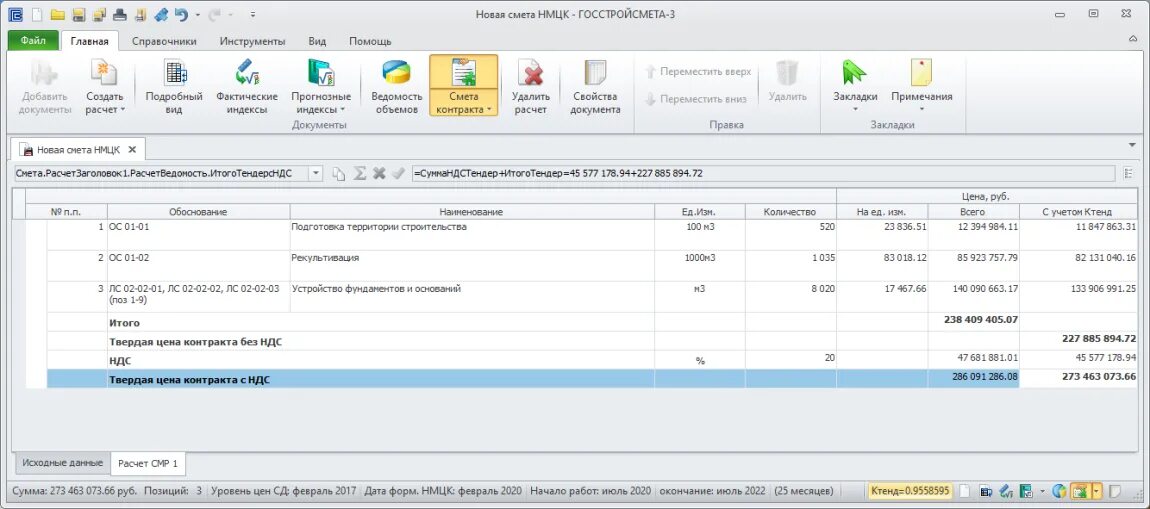The image size is (1150, 509).
Task: Open the Файл menu
Action: point(33,41)
